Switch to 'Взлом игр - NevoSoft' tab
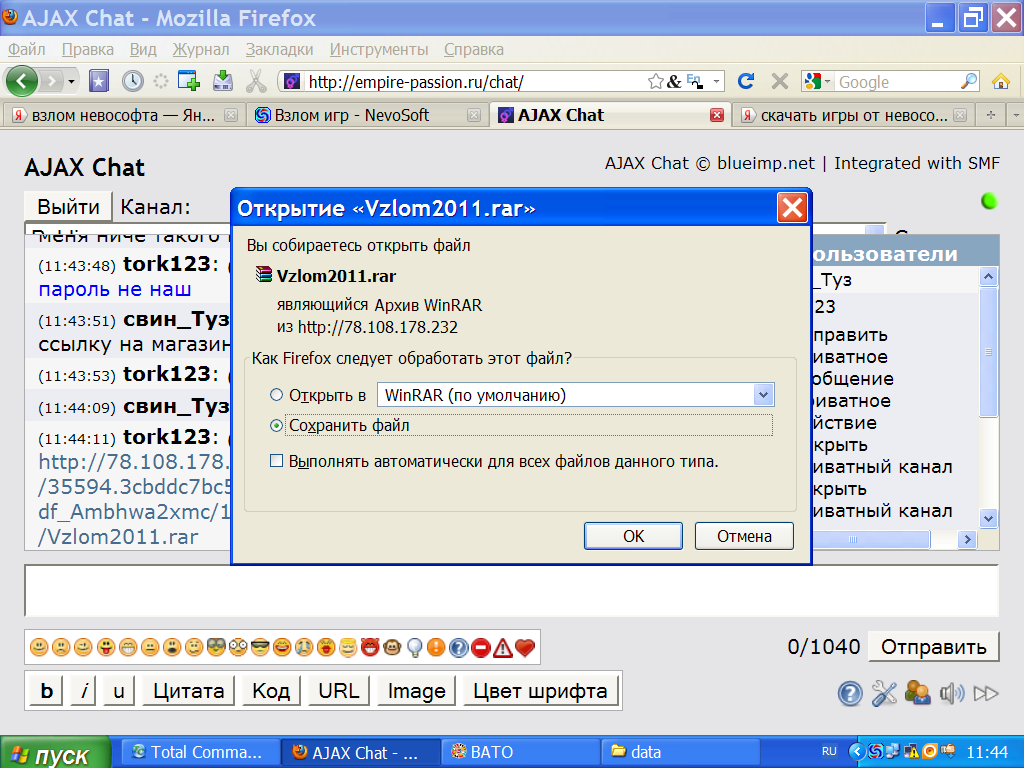 click(x=367, y=116)
